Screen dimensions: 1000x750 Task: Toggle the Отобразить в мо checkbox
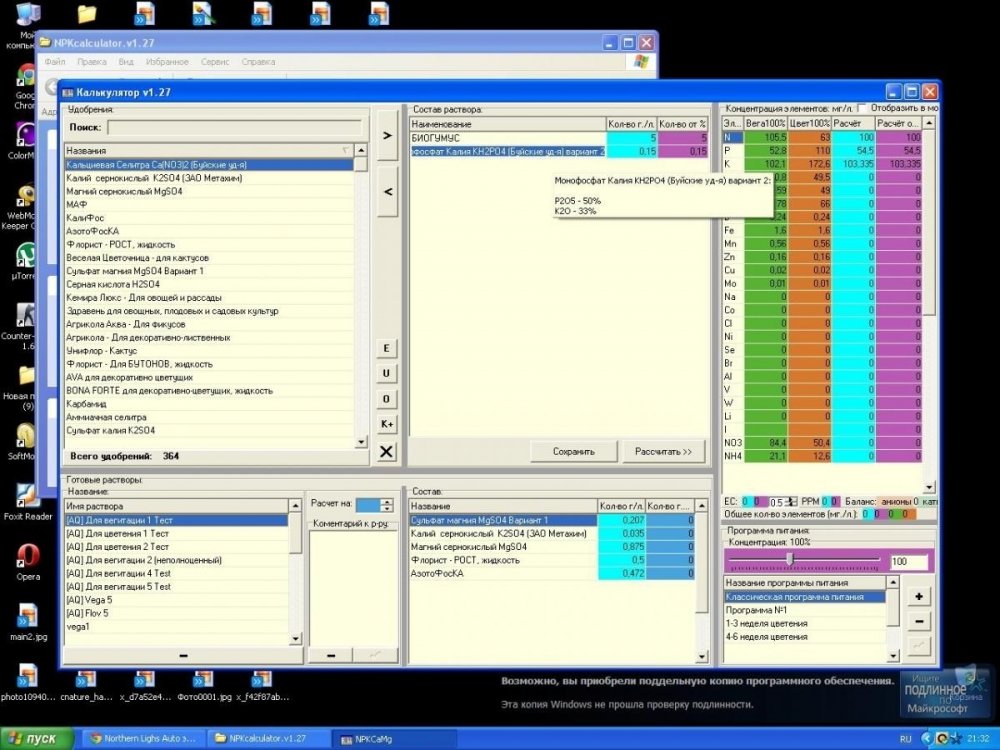pyautogui.click(x=862, y=108)
